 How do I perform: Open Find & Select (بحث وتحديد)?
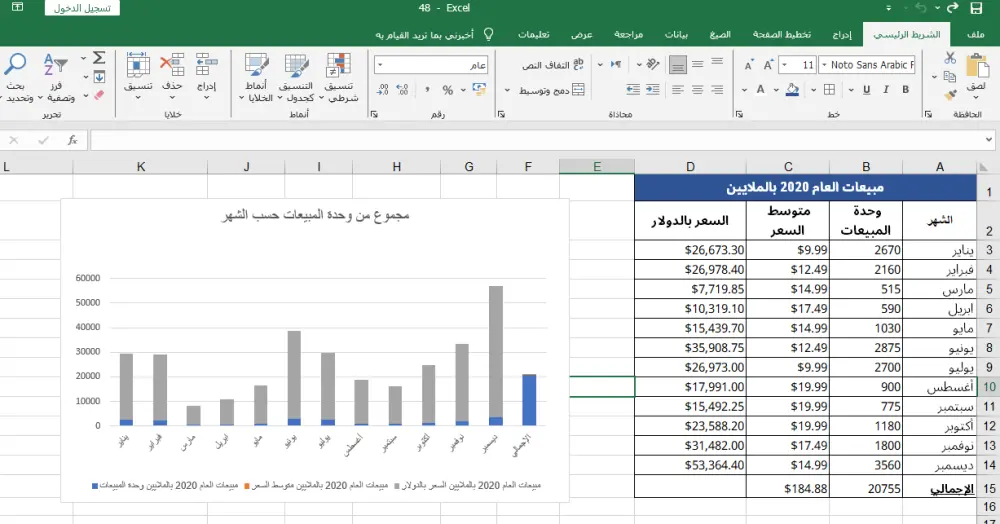(x=16, y=78)
